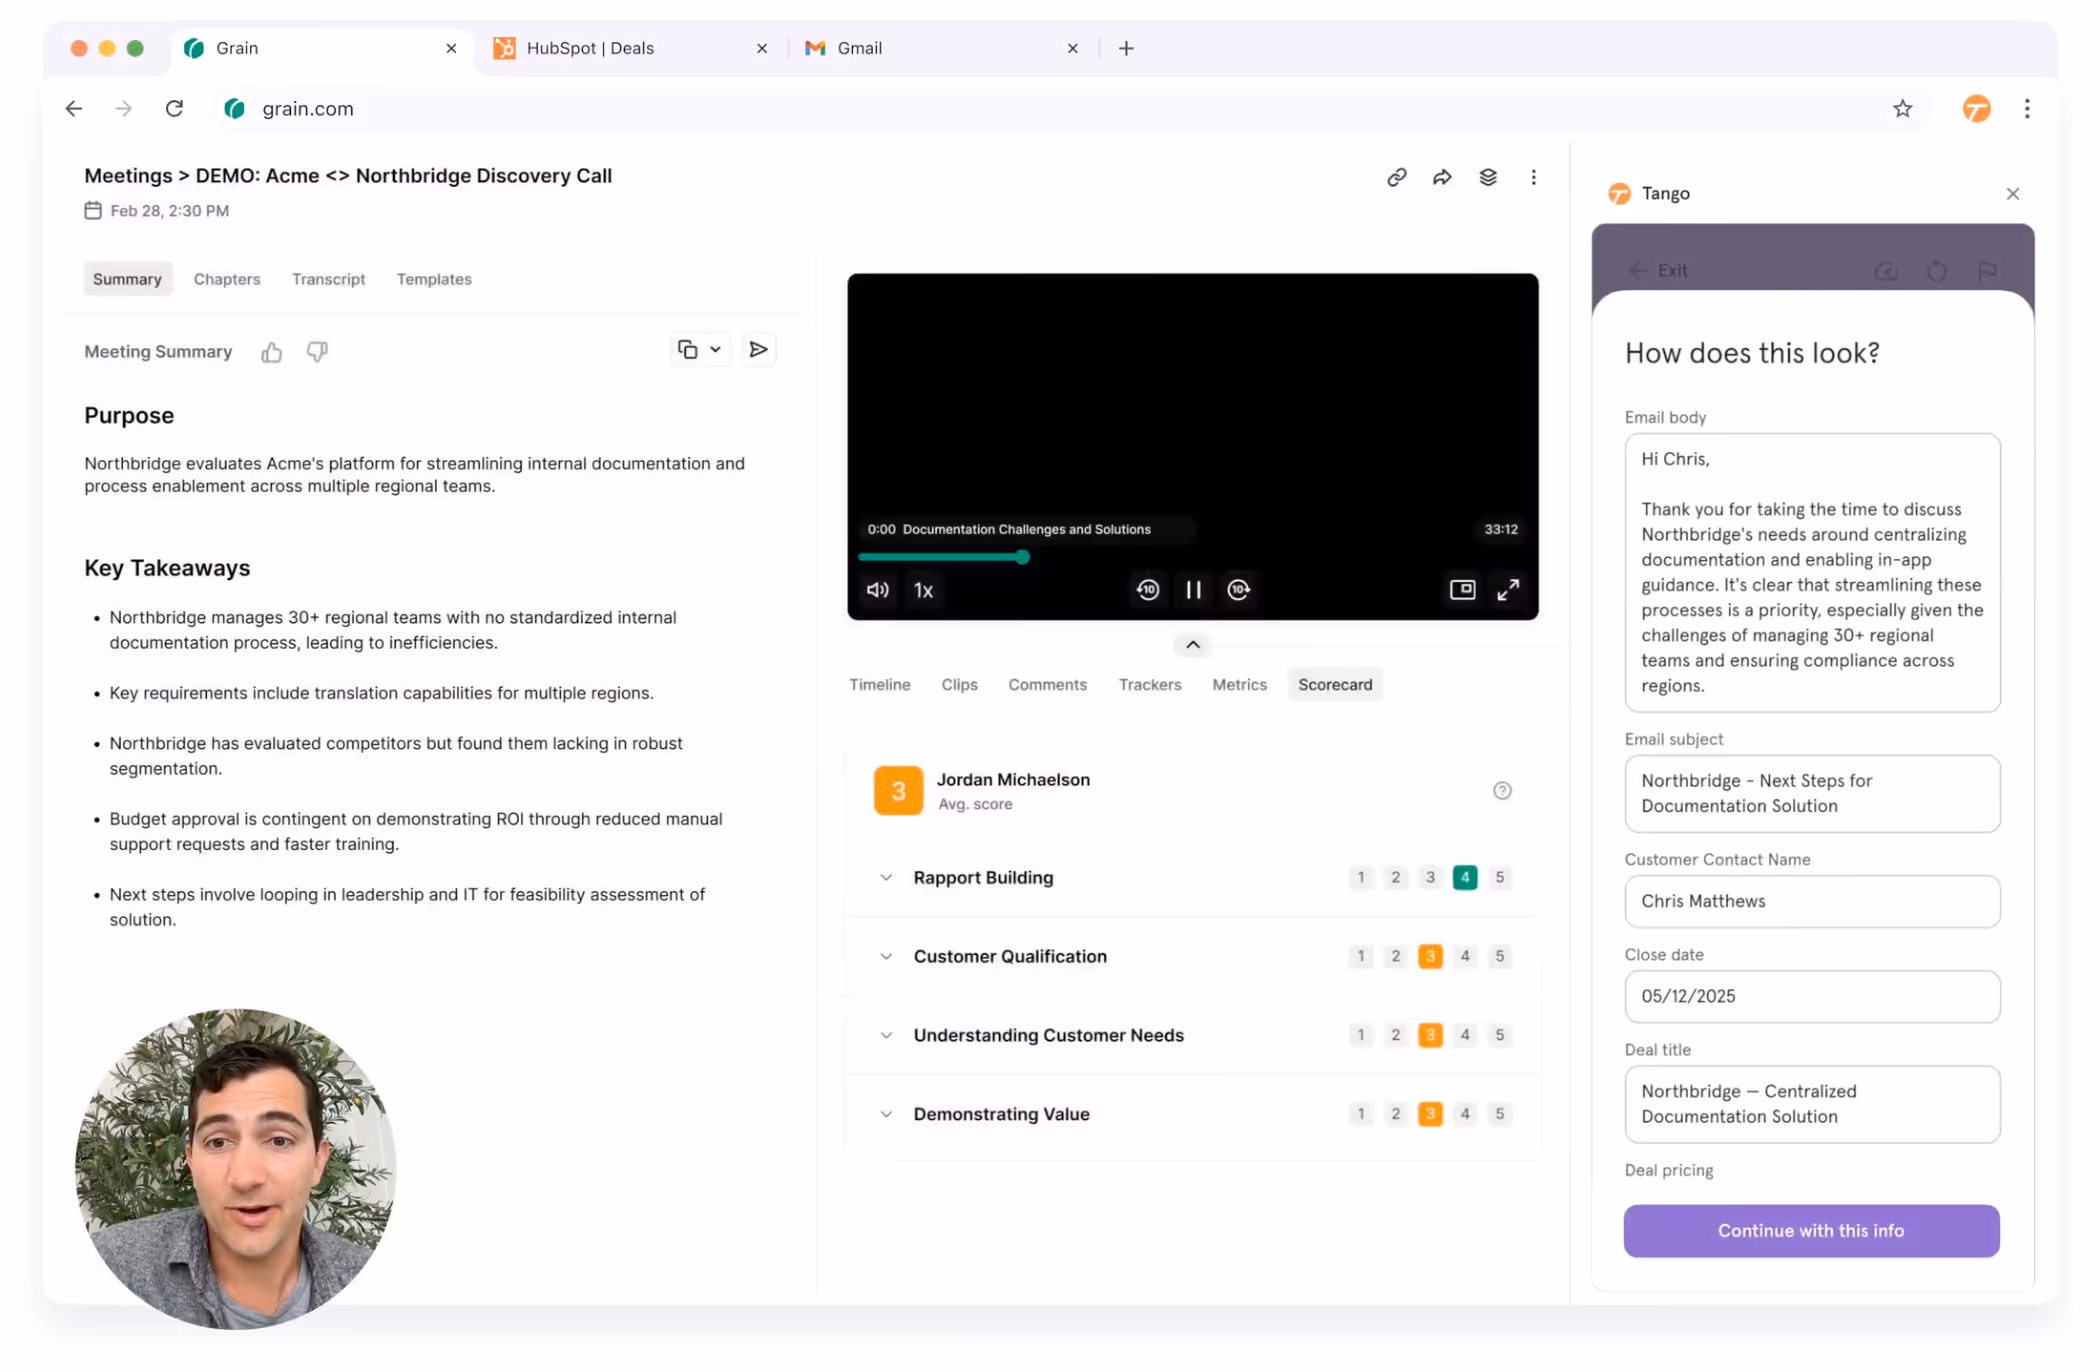Expand Understanding Customer Needs section
Screen dimensions: 2100x1372
886,1036
